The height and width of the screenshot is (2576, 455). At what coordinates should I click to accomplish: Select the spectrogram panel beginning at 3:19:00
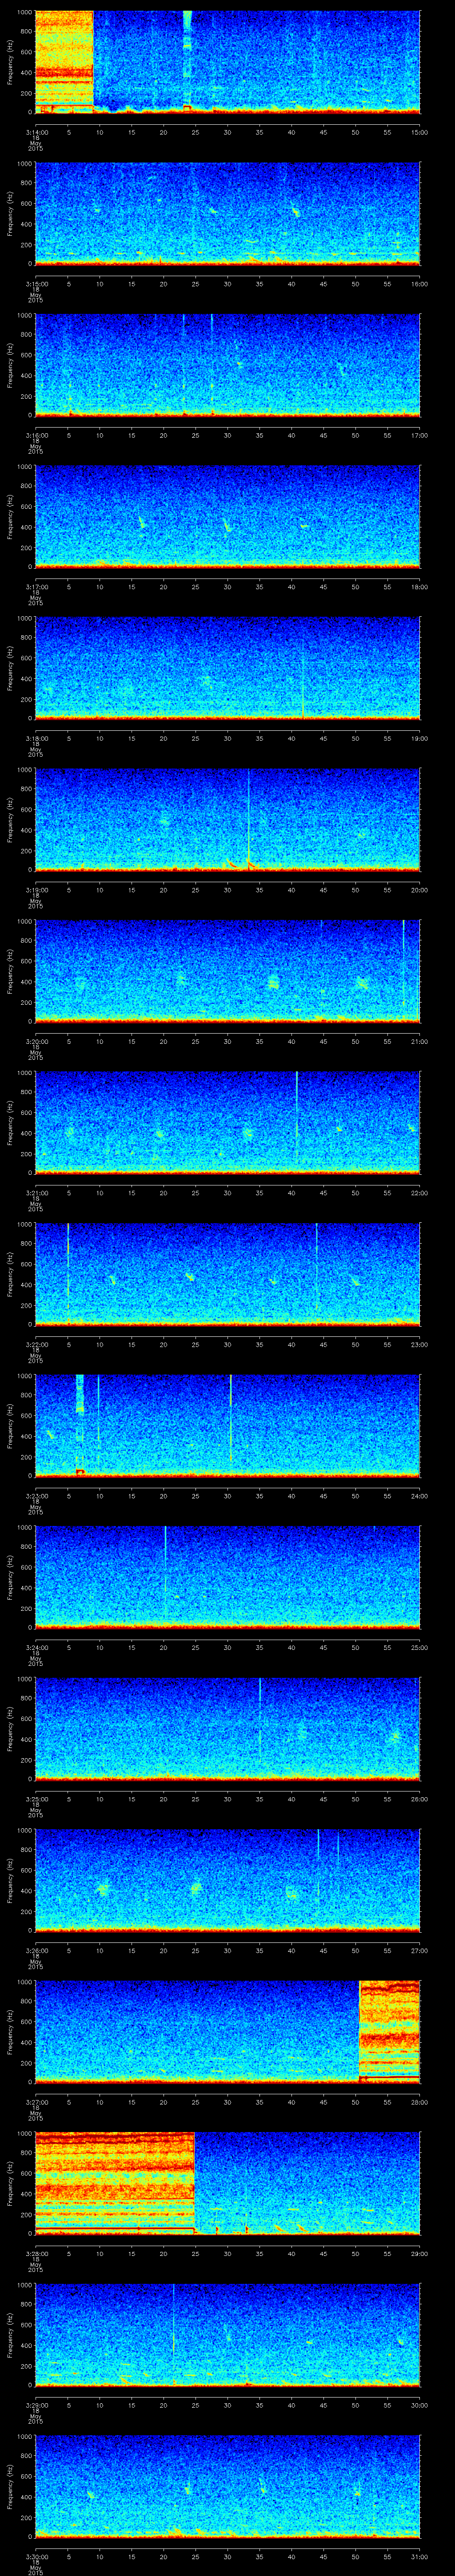click(227, 820)
